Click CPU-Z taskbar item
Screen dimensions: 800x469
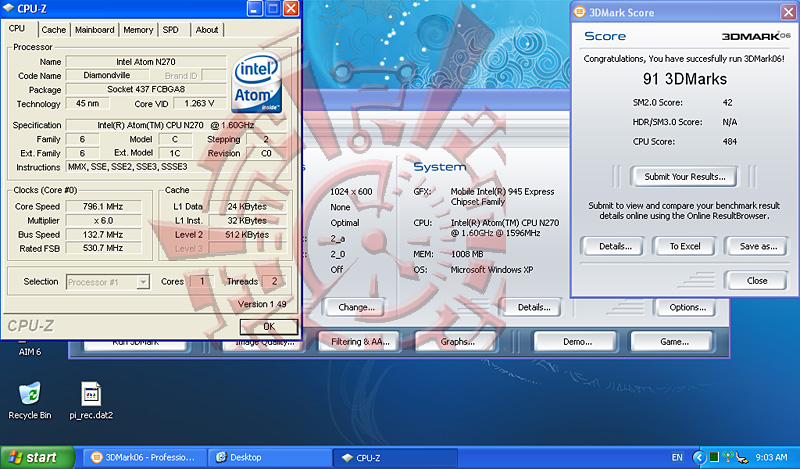(x=395, y=457)
